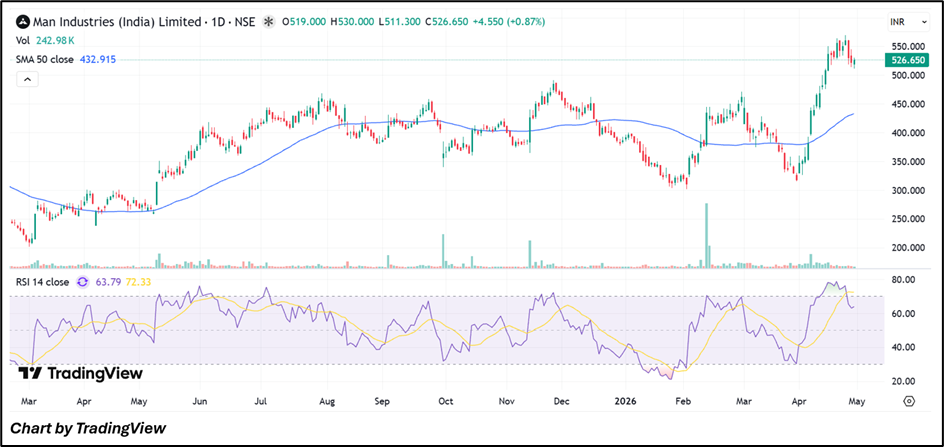Click the RSI refresh circular icon
Viewport: 944px width, 447px height.
click(83, 282)
